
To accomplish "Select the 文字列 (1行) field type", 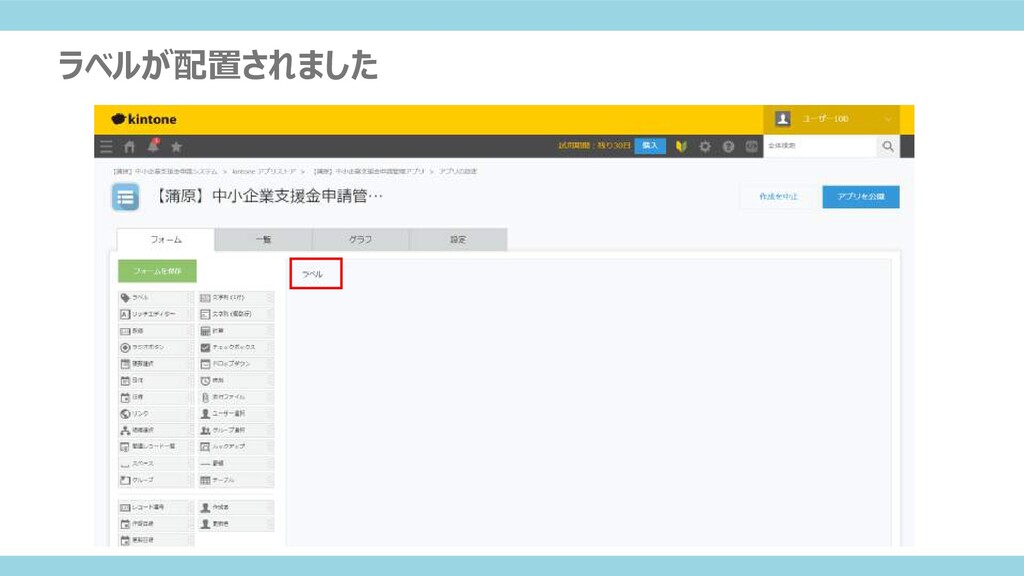I will tap(236, 298).
